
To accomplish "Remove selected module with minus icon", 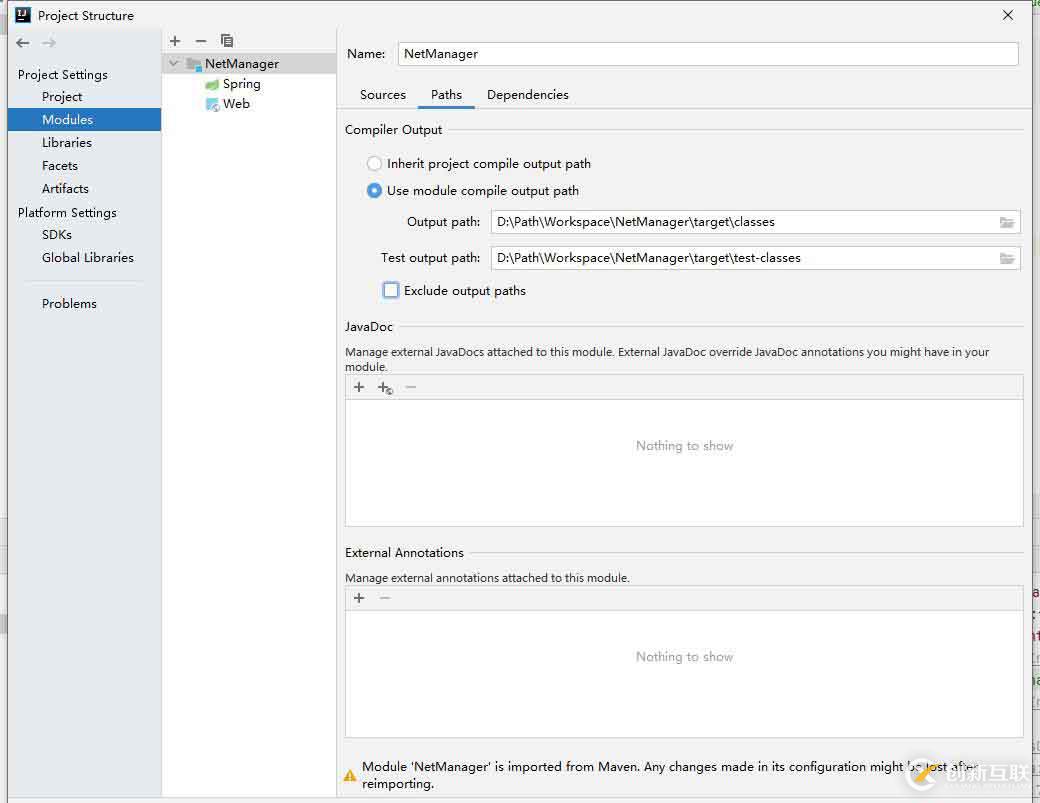I will coord(201,41).
